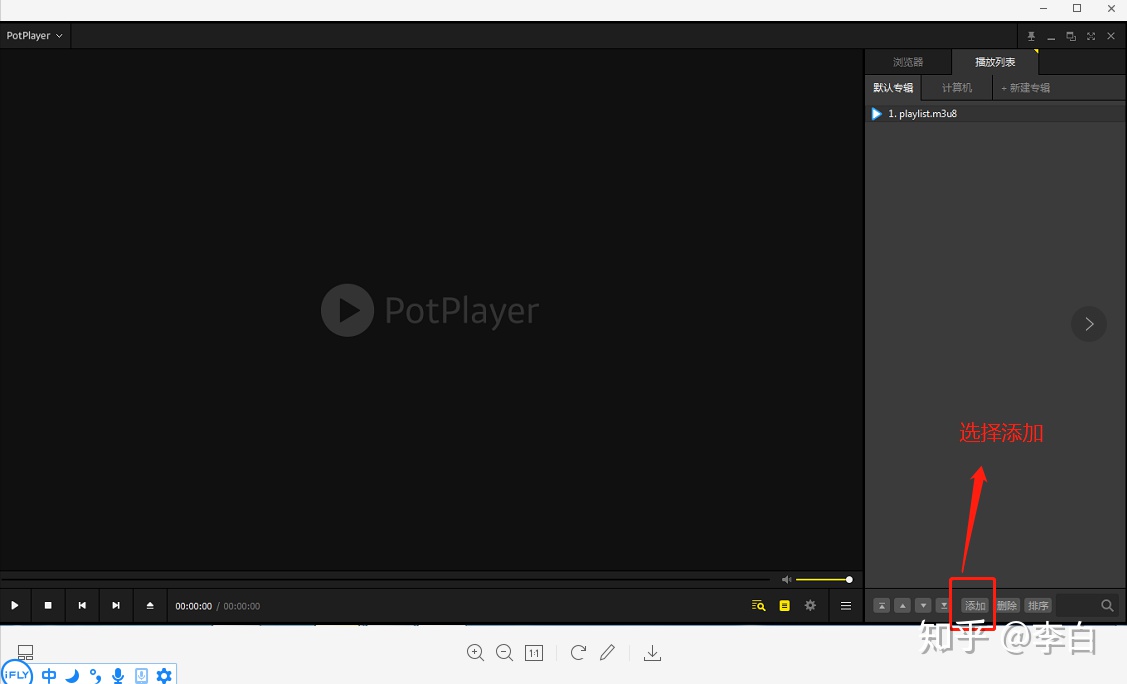
Task: Go to next image with right chevron
Action: coord(1089,324)
